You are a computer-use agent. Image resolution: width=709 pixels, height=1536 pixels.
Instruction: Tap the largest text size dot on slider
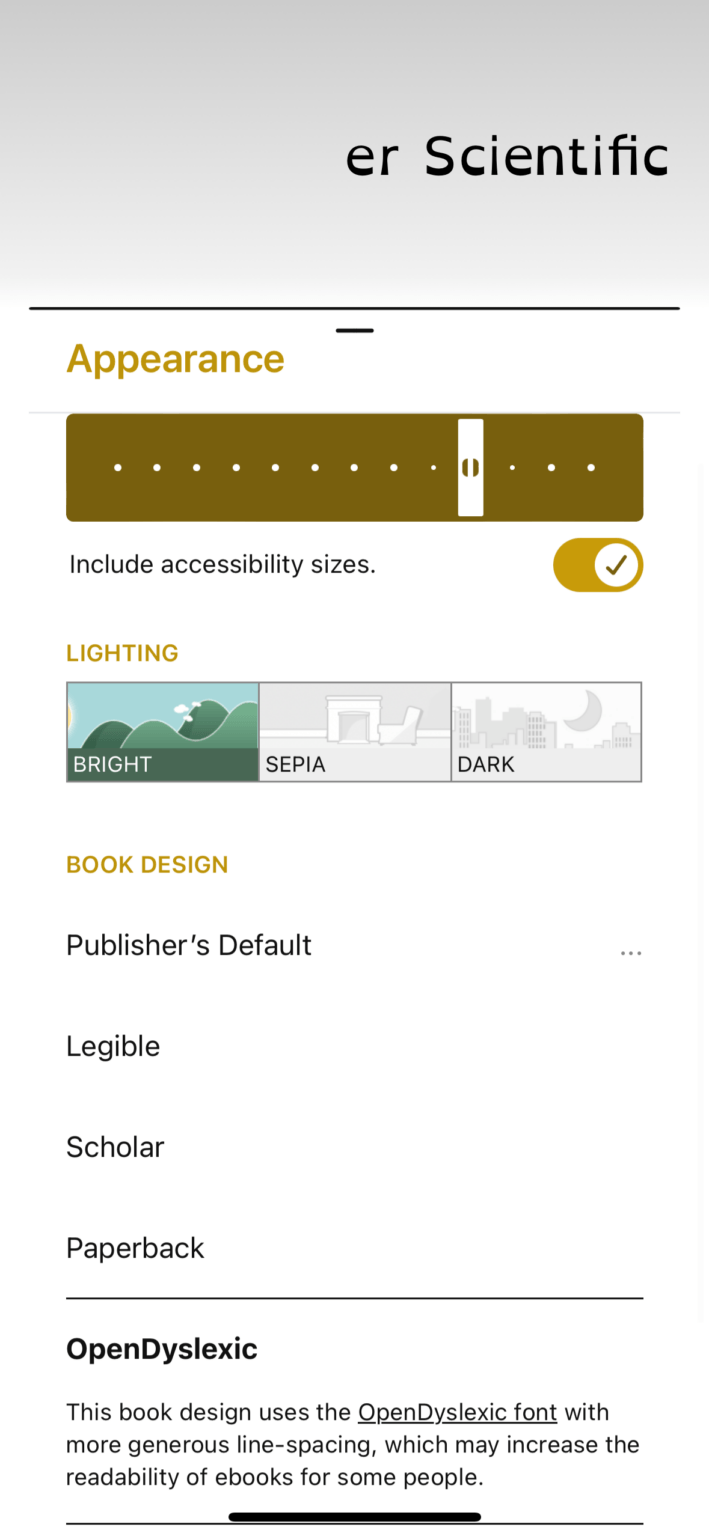coord(591,466)
